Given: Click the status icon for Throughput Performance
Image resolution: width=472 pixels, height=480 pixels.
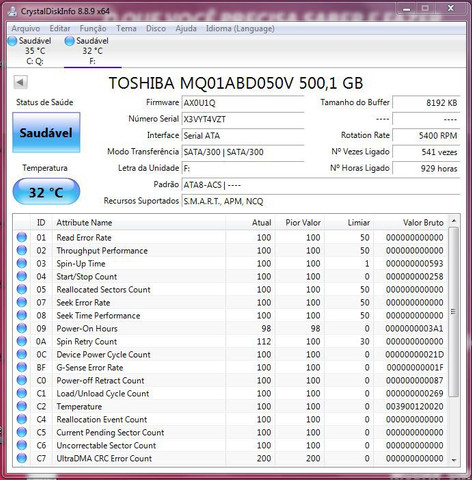Looking at the screenshot, I should (22, 250).
